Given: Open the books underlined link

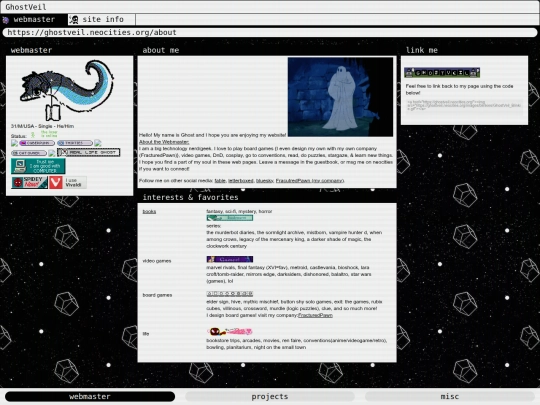Looking at the screenshot, I should [149, 211].
